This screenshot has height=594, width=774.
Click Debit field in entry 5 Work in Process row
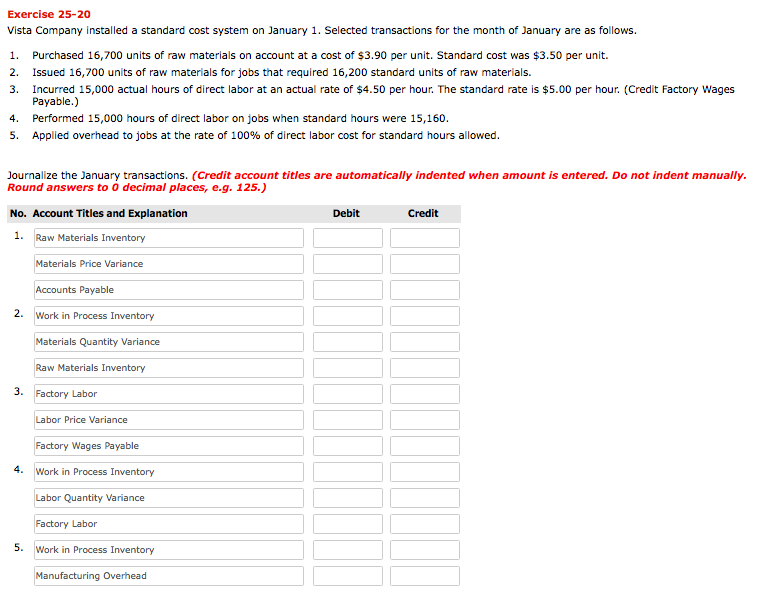coord(347,550)
